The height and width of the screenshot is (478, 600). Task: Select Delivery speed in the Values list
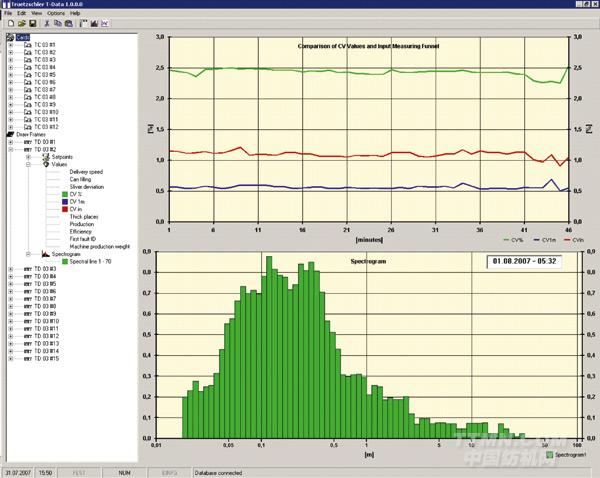pos(86,171)
